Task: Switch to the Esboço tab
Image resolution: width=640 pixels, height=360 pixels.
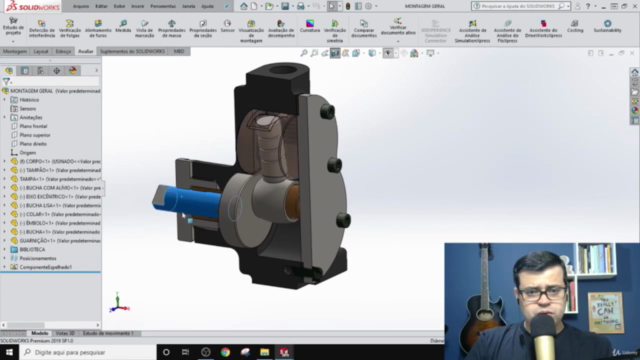Action: pyautogui.click(x=63, y=51)
